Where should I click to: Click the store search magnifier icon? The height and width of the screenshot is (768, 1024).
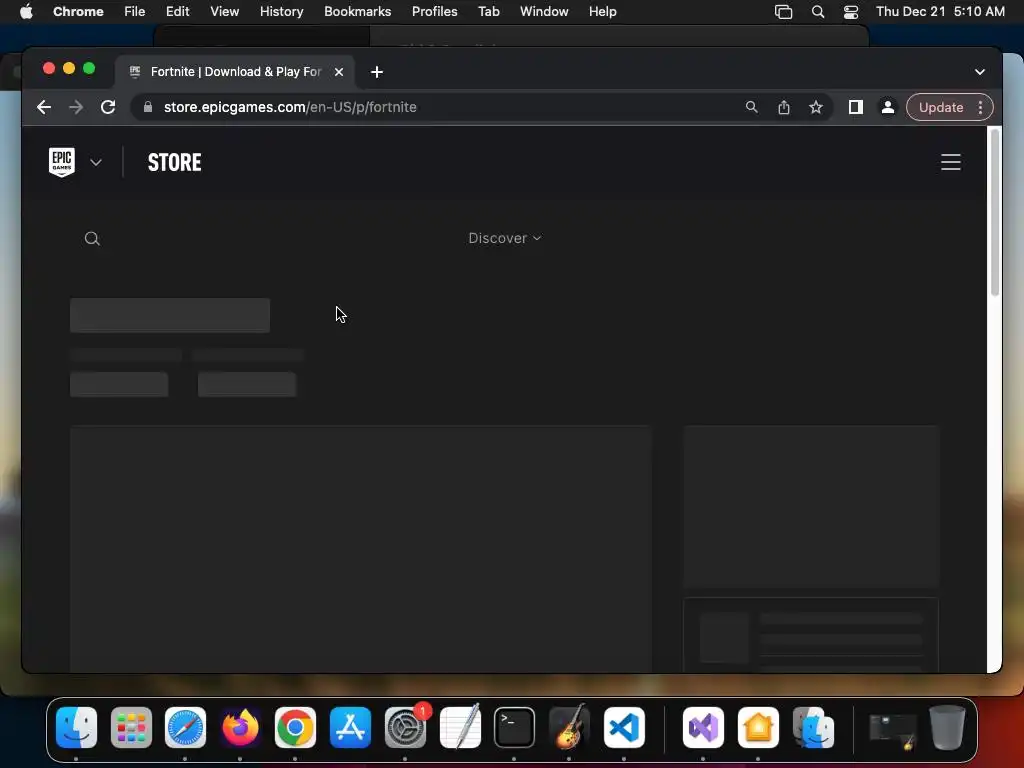click(x=92, y=238)
